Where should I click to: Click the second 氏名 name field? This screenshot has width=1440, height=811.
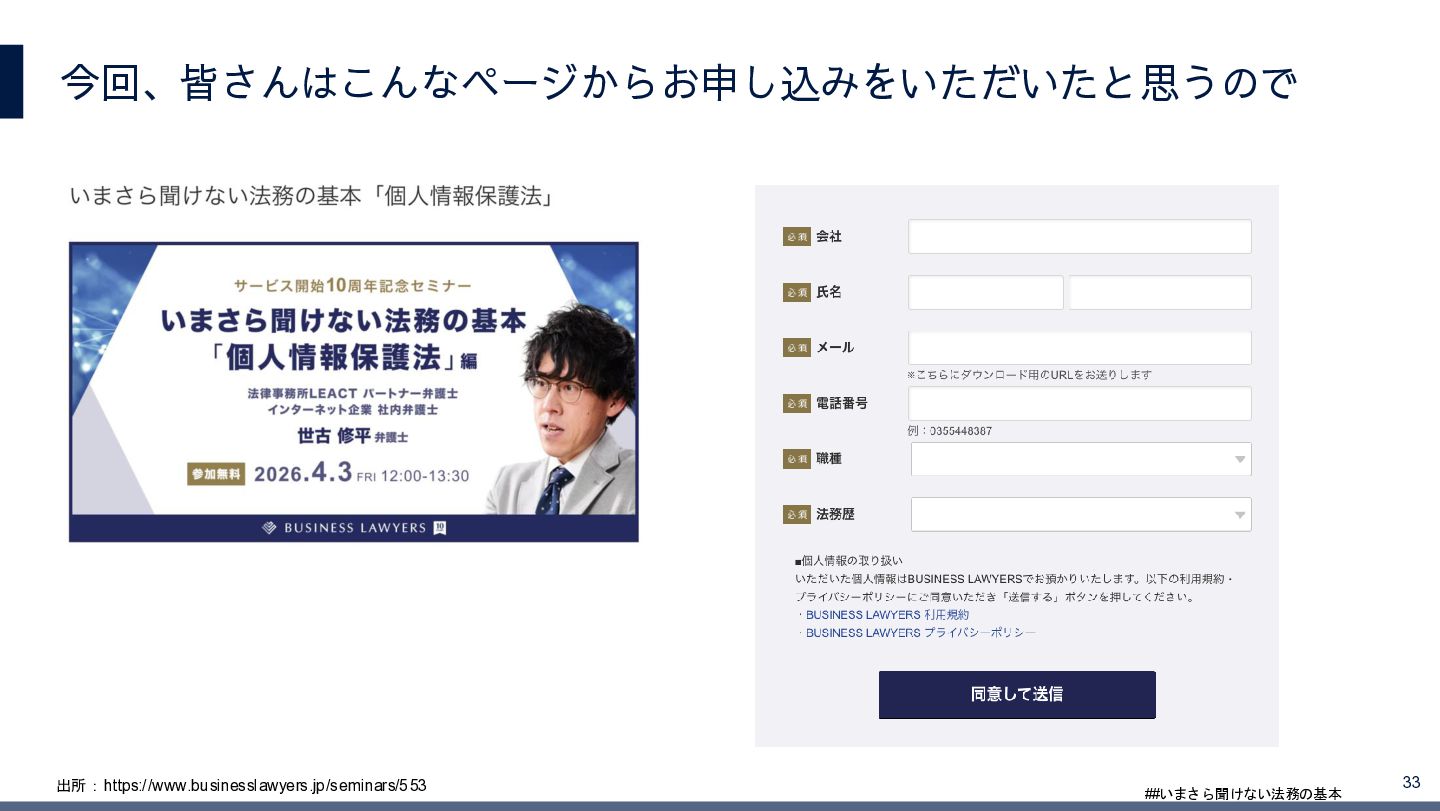click(1160, 293)
